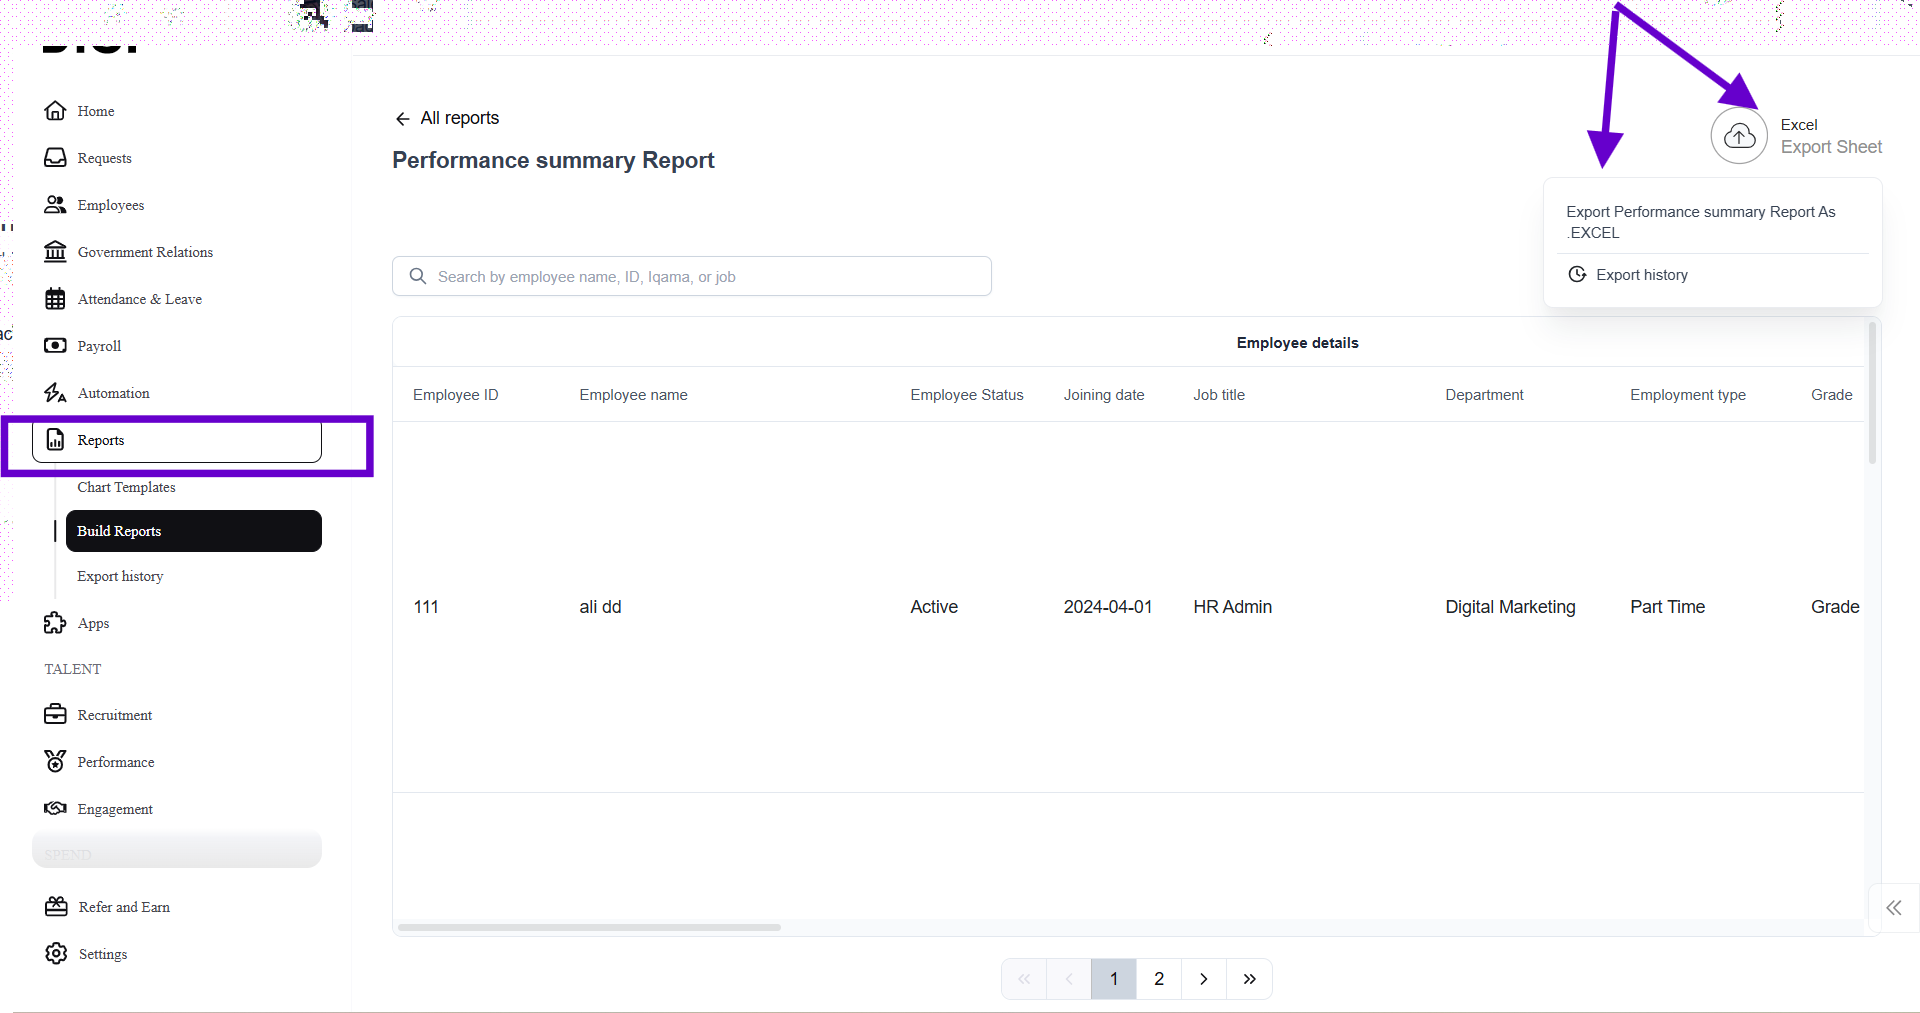Viewport: 1920px width, 1013px height.
Task: Open Export history in sidebar submenu
Action: pos(120,576)
